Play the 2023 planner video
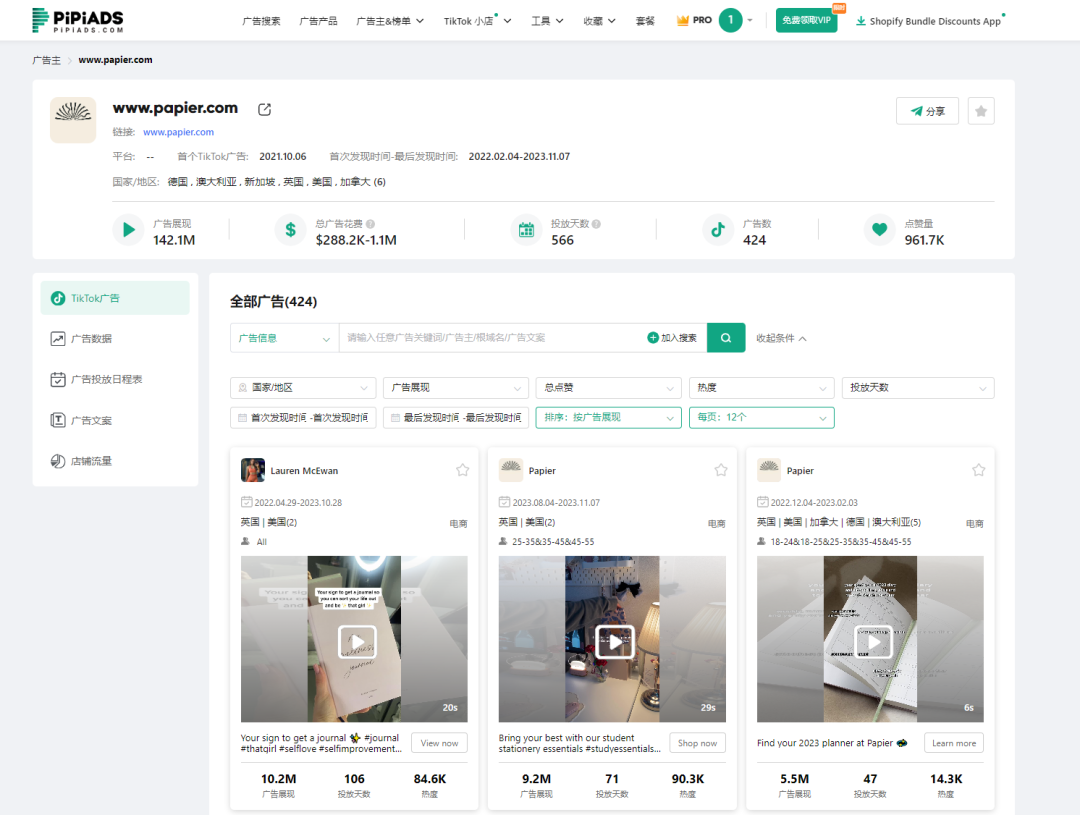The height and width of the screenshot is (815, 1080). click(x=873, y=642)
